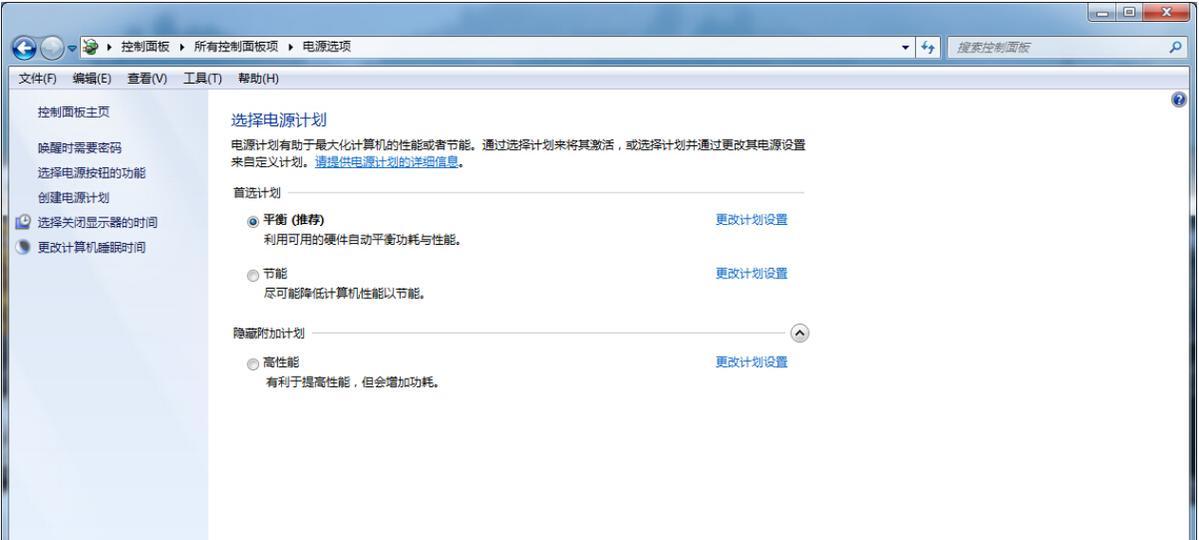The width and height of the screenshot is (1199, 540).
Task: Select the 节能 power plan
Action: (253, 275)
